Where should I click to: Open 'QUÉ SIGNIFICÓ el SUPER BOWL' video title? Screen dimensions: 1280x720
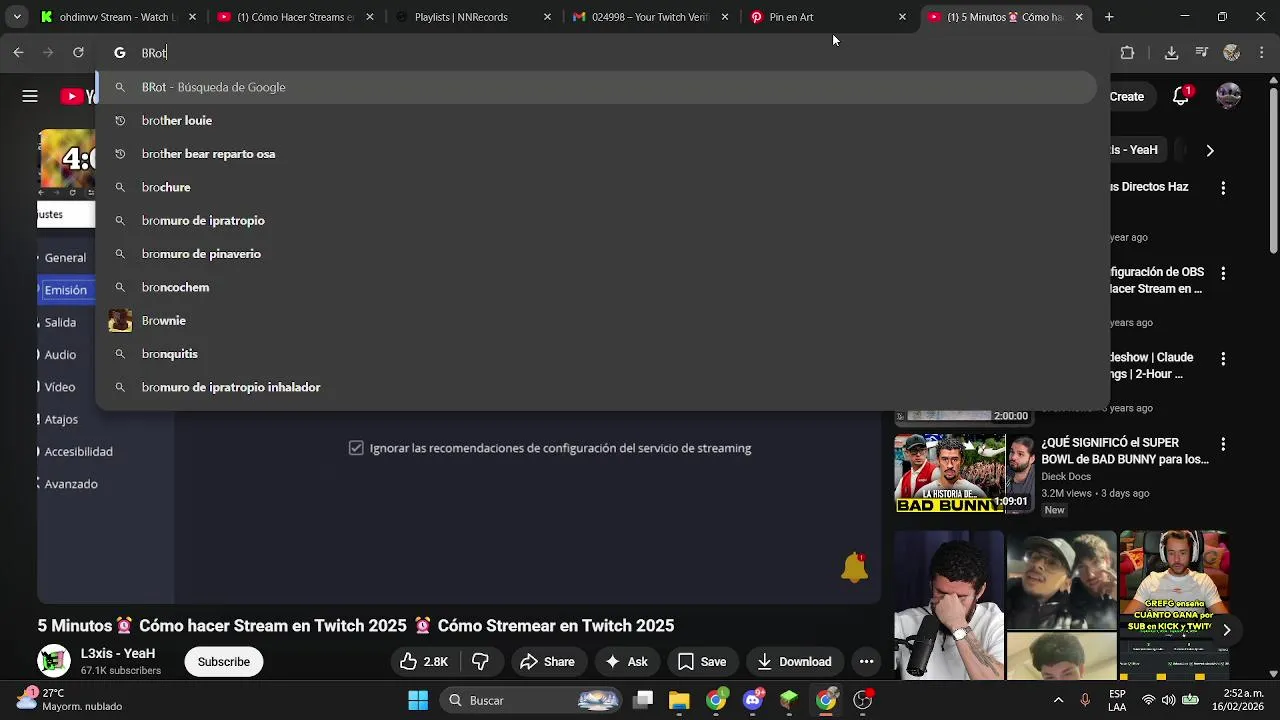pyautogui.click(x=1125, y=451)
